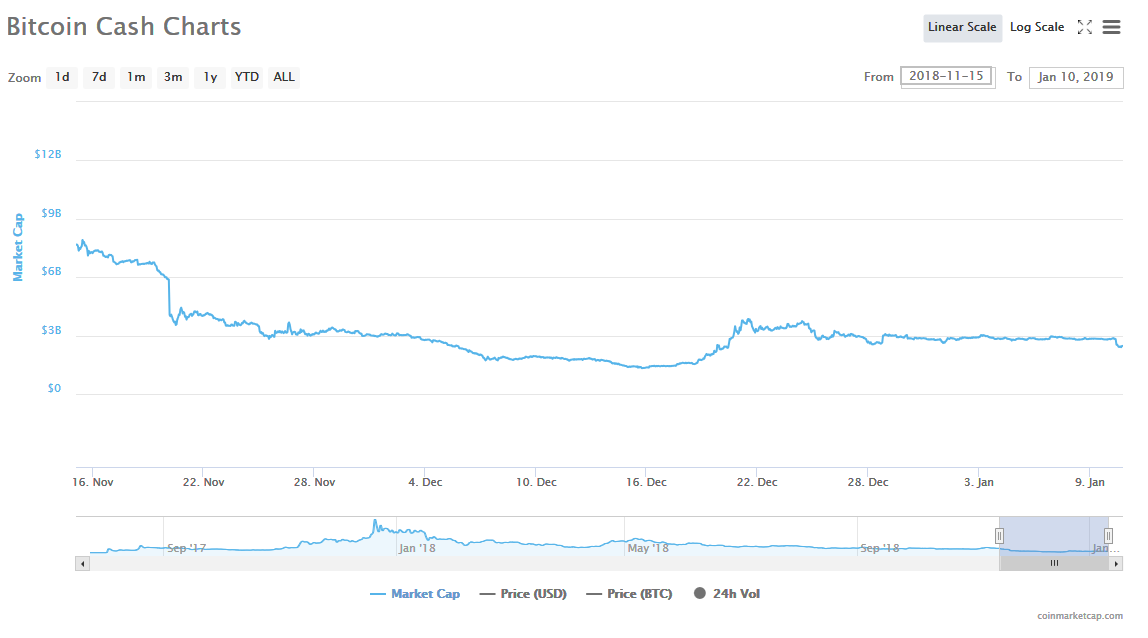Image resolution: width=1148 pixels, height=638 pixels.
Task: Toggle Price (USD) series in legend
Action: (x=523, y=594)
